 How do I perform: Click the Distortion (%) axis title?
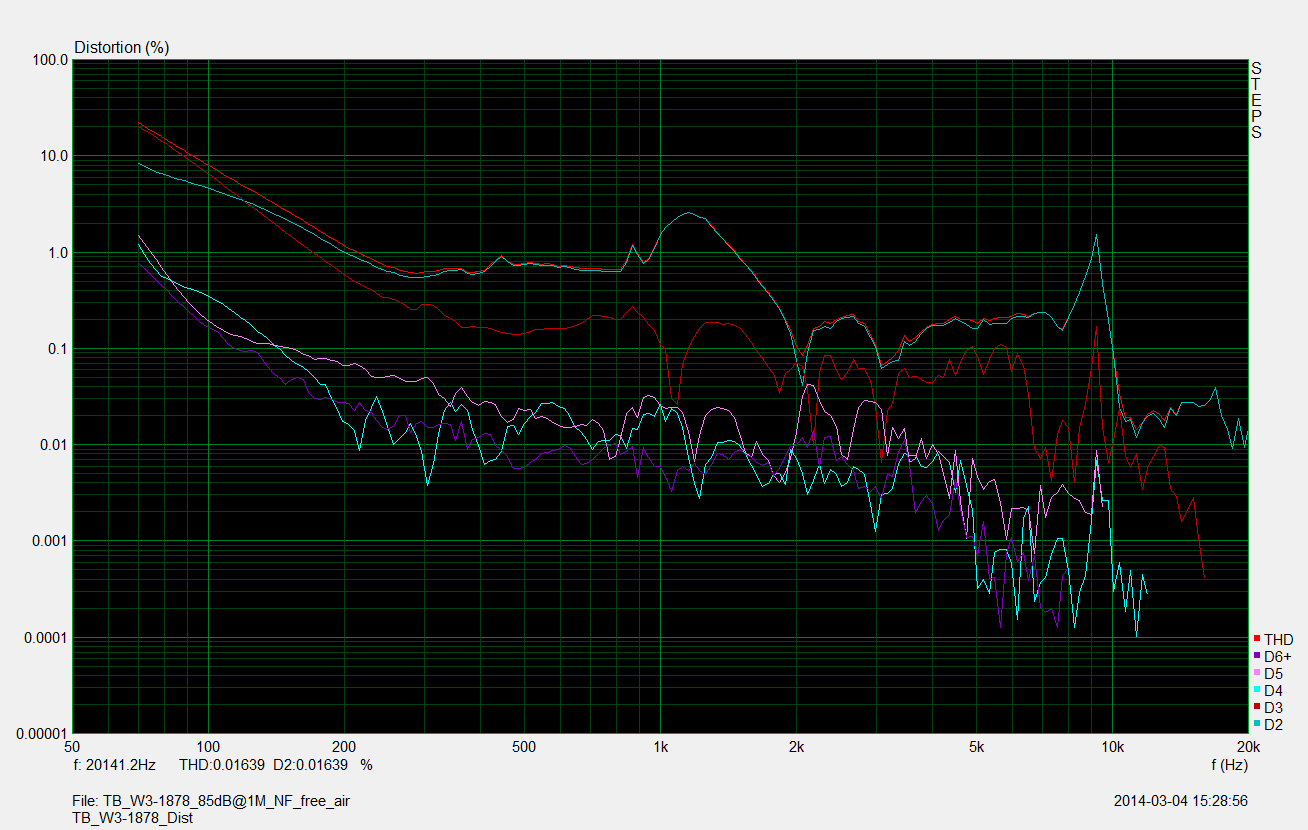122,47
